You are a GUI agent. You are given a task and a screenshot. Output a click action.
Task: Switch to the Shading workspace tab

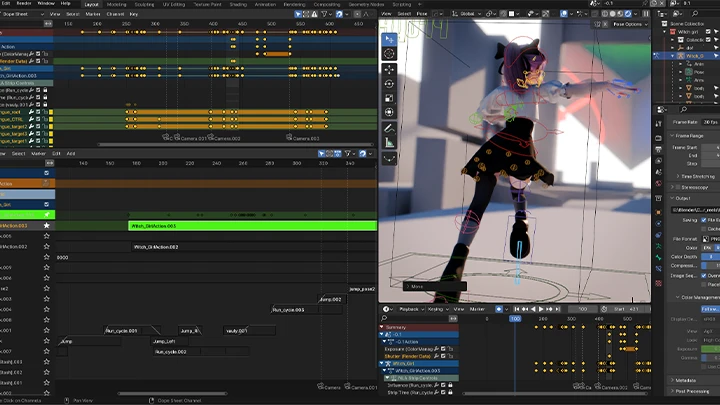[x=238, y=4]
